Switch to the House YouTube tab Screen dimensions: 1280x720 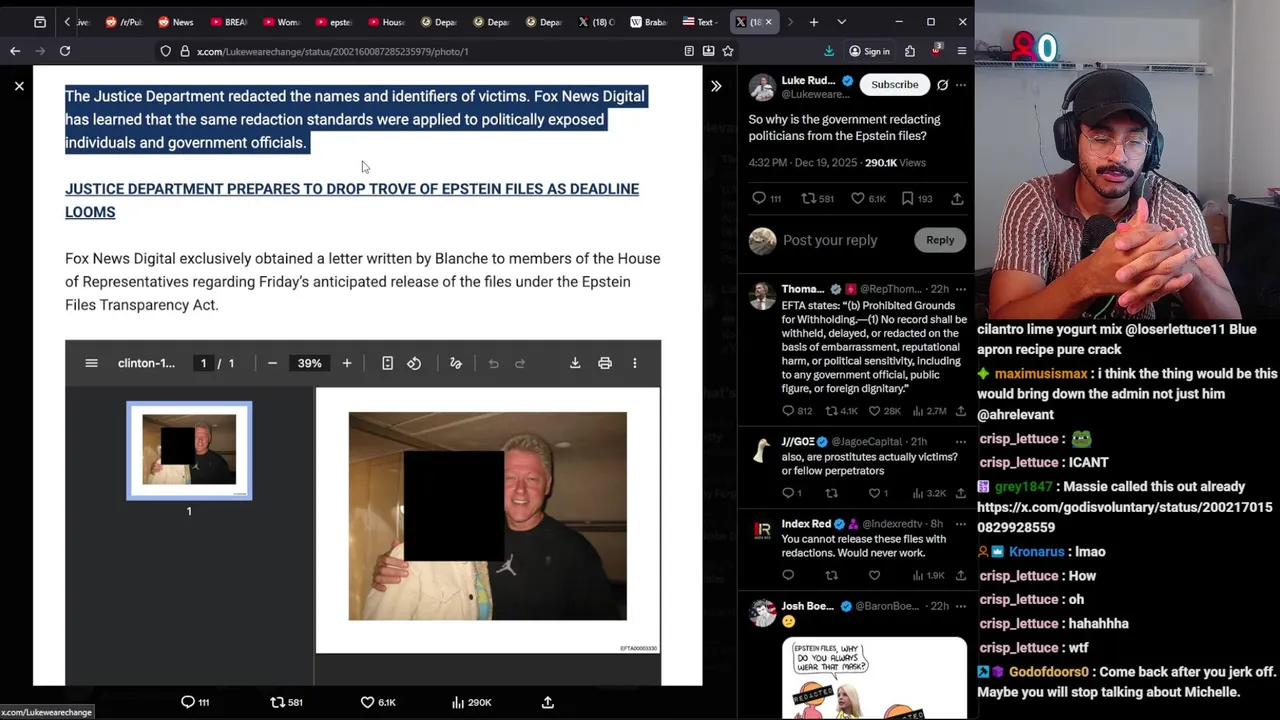pos(386,22)
